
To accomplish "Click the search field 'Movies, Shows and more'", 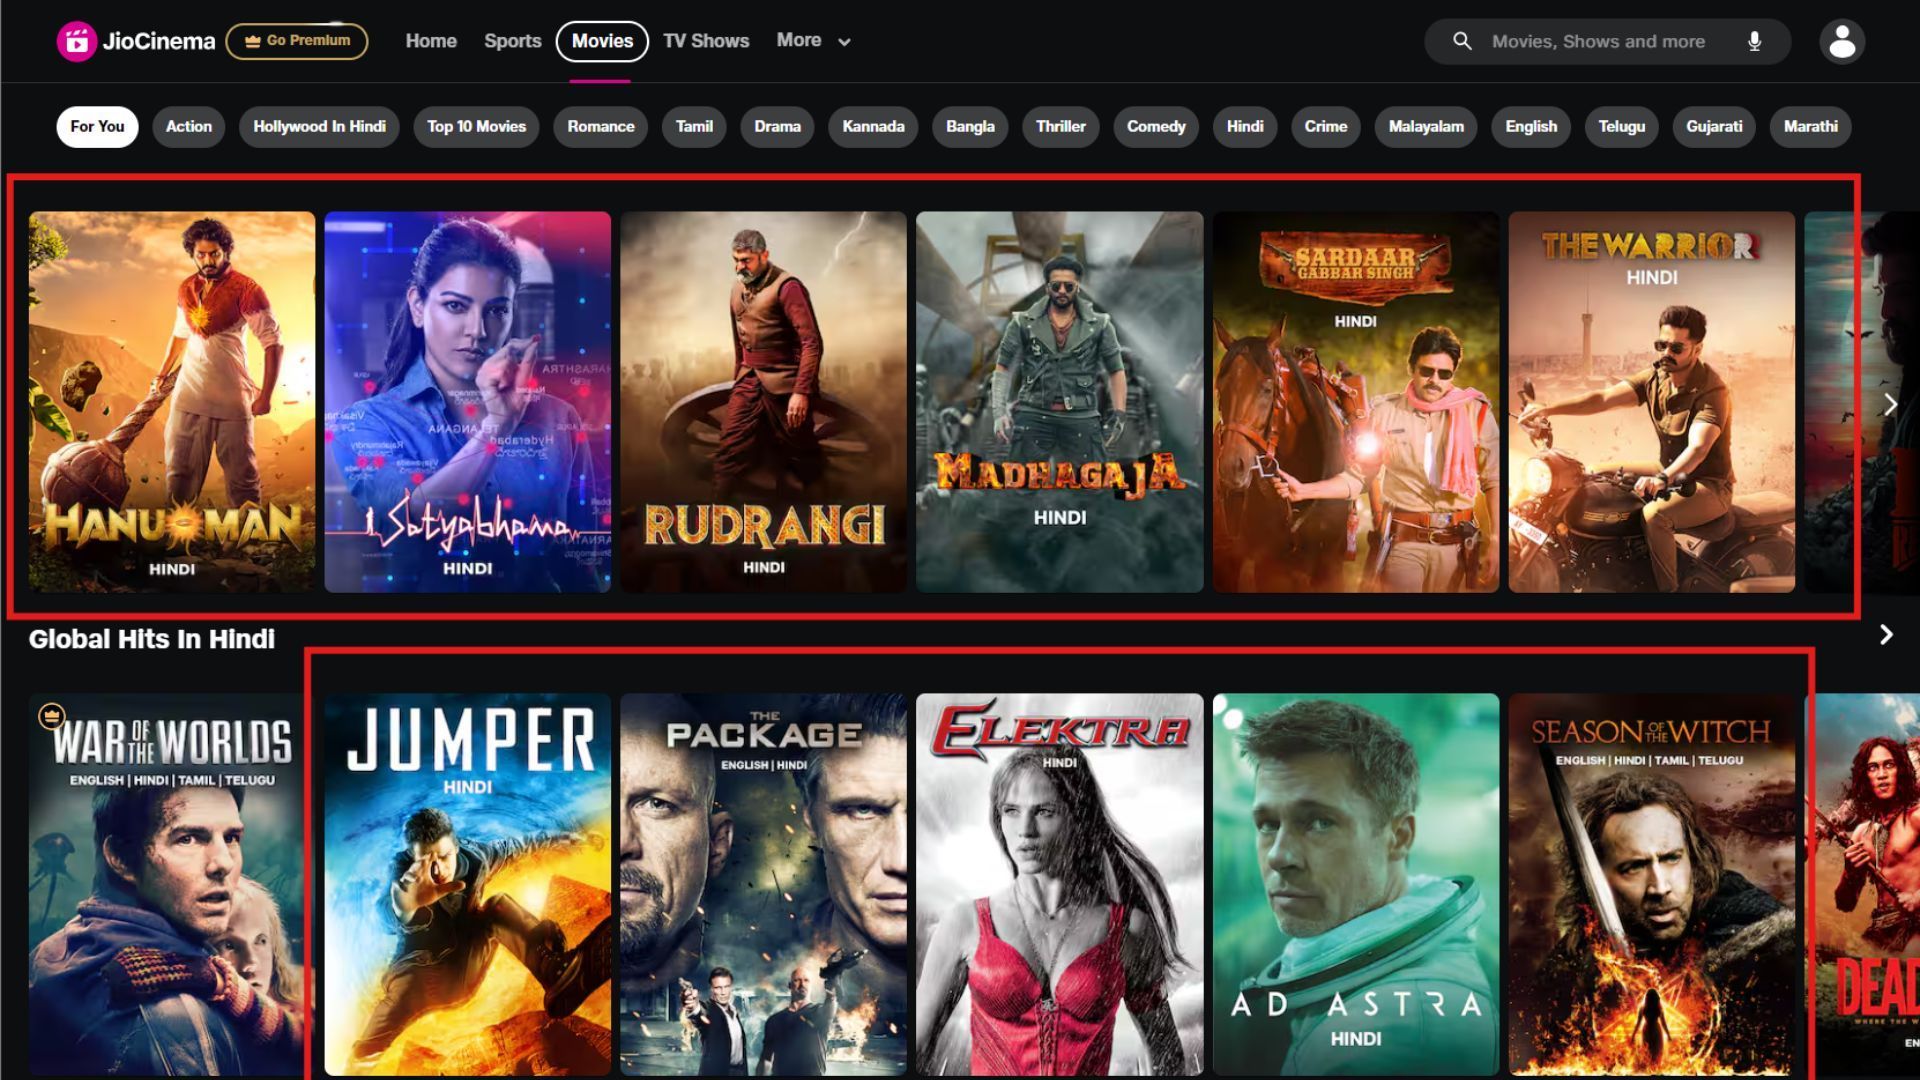I will pyautogui.click(x=1607, y=41).
